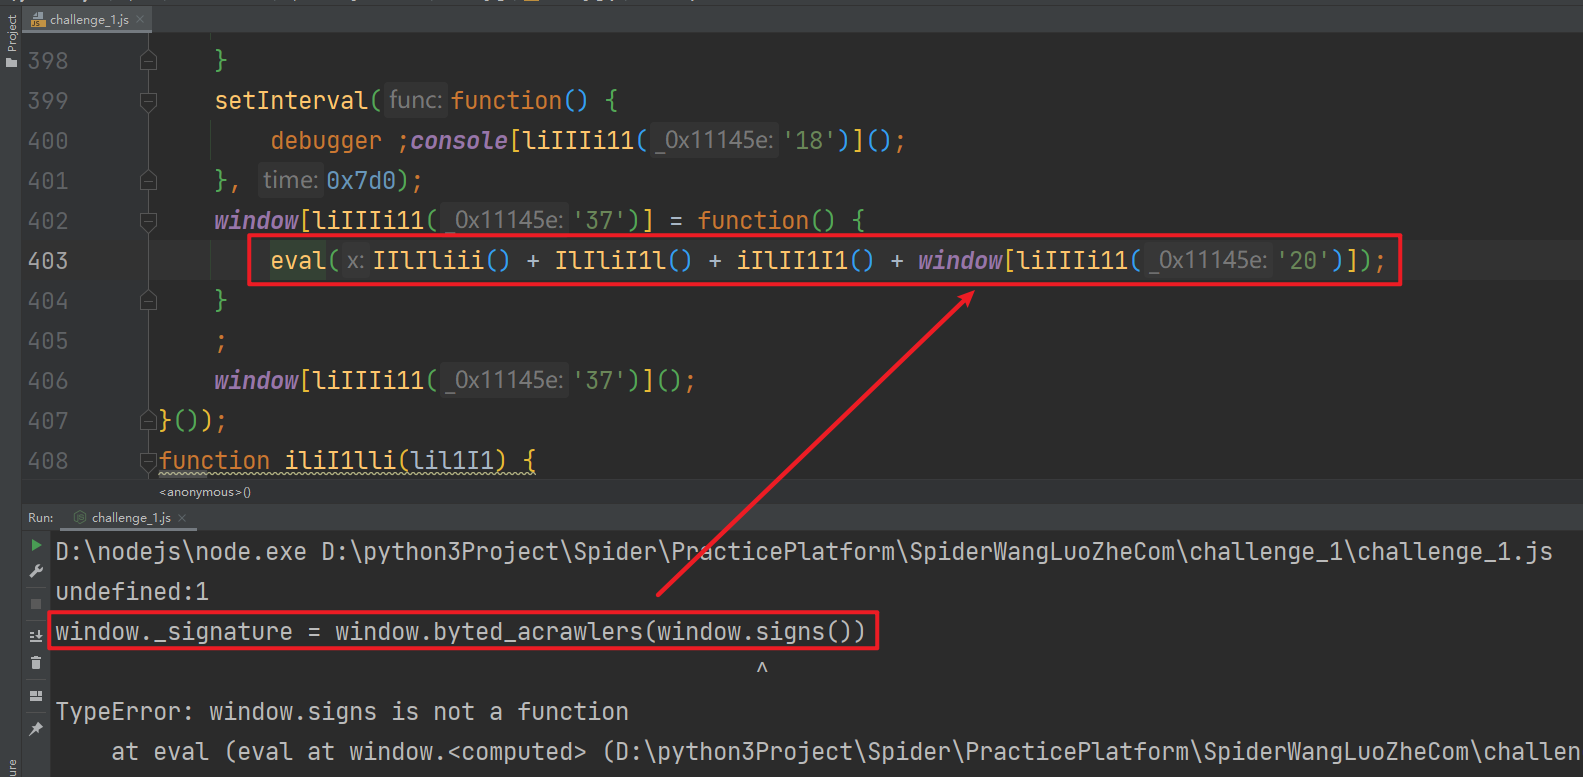Screen dimensions: 1583x777
Task: Collapse fold marker at line 408
Action: point(148,461)
